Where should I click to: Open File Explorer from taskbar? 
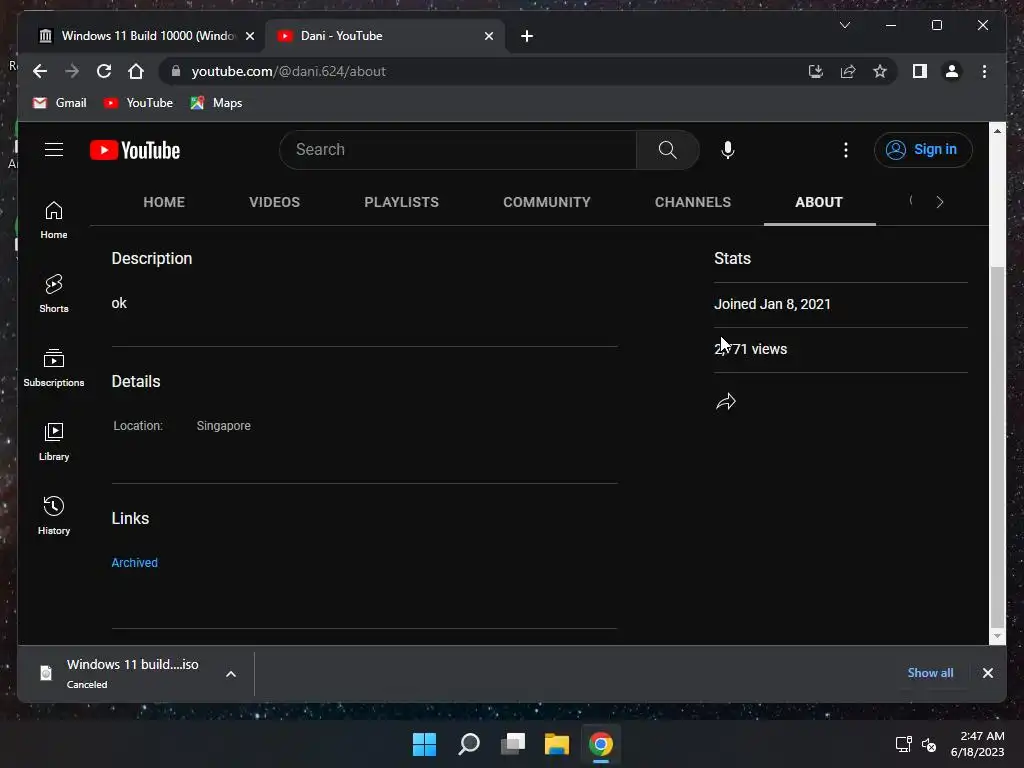coord(557,744)
